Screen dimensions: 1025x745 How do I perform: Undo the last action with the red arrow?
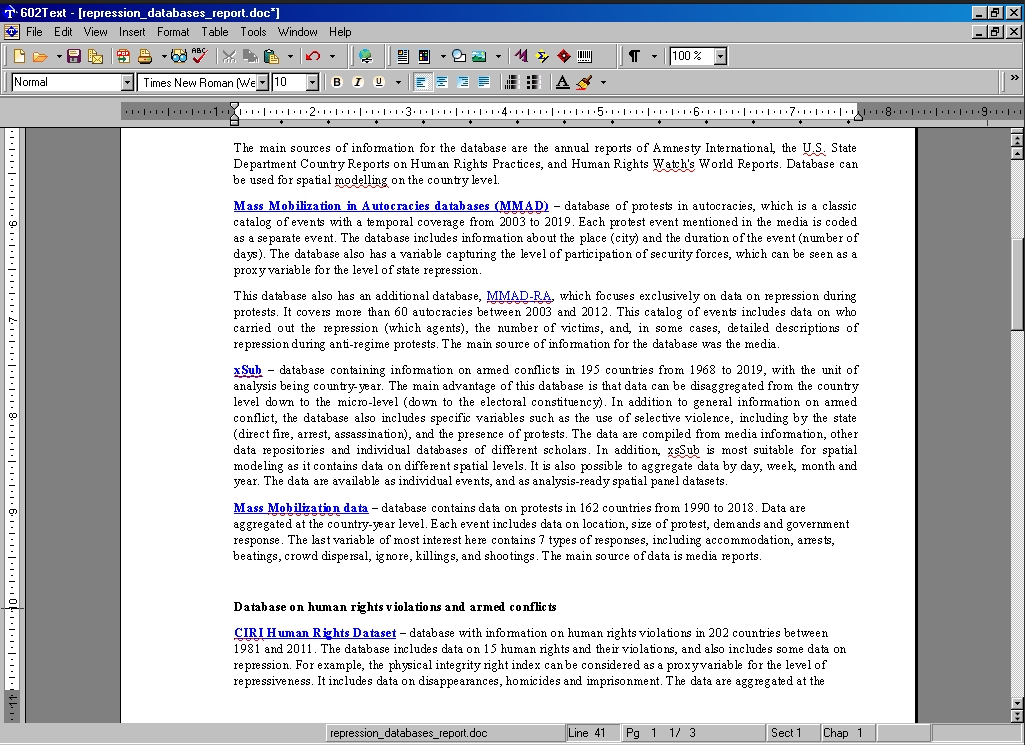tap(313, 56)
